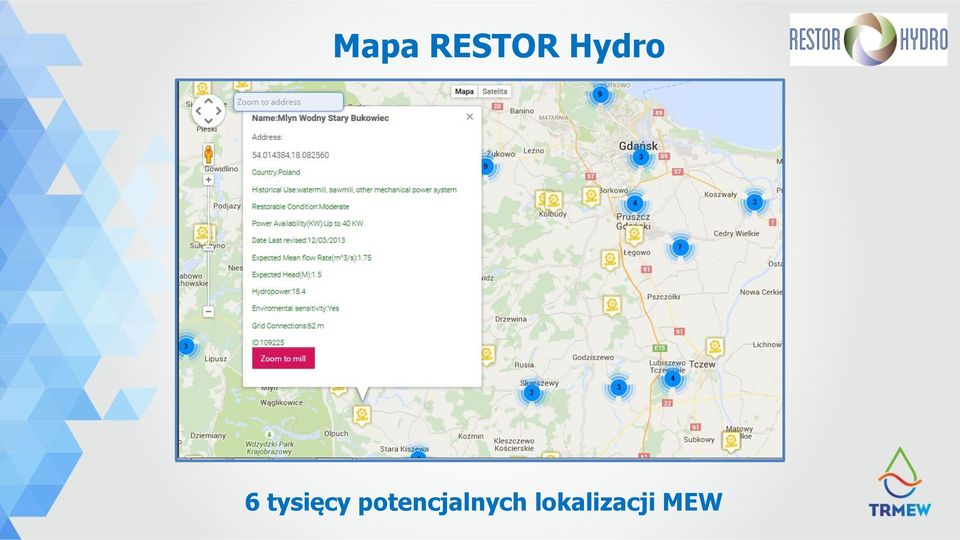The width and height of the screenshot is (960, 540).
Task: Switch map view to Satelita
Action: pyautogui.click(x=495, y=91)
